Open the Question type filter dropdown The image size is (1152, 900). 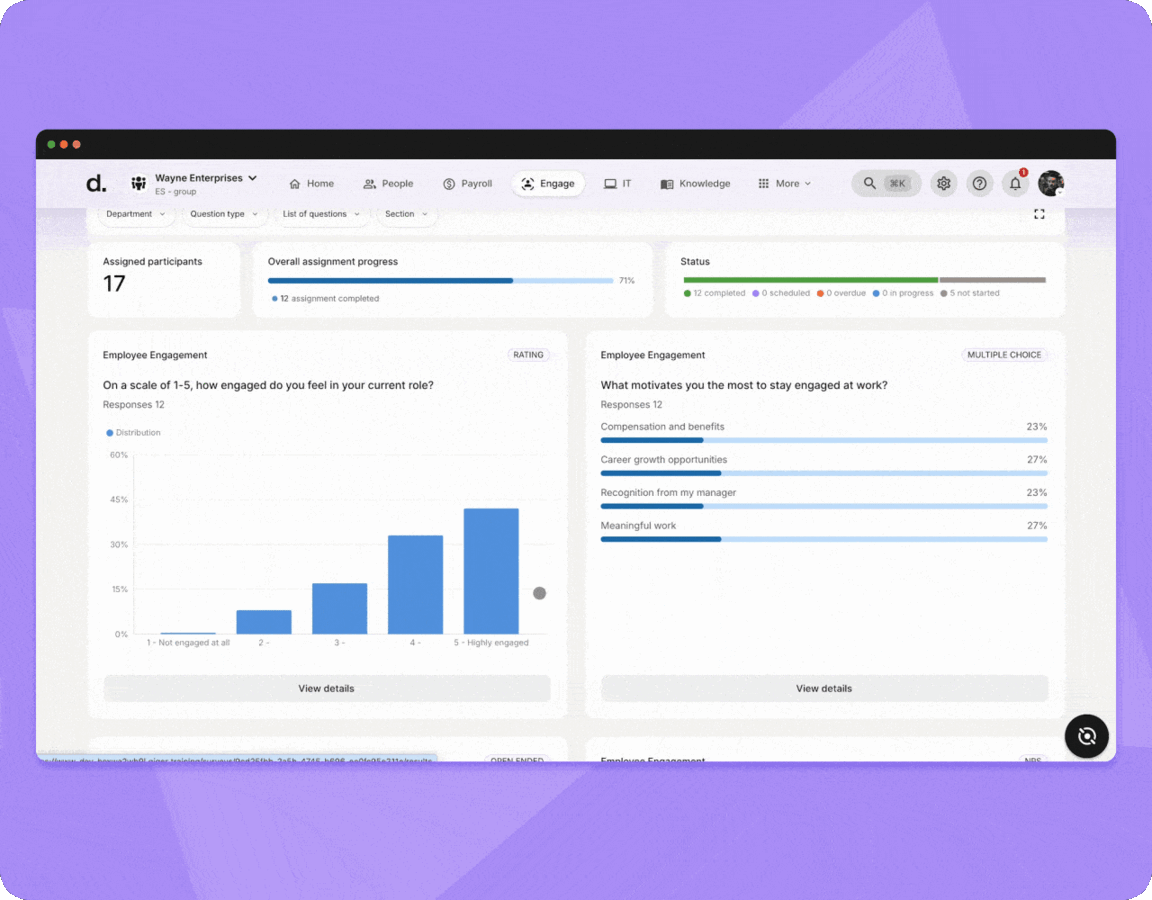click(224, 214)
